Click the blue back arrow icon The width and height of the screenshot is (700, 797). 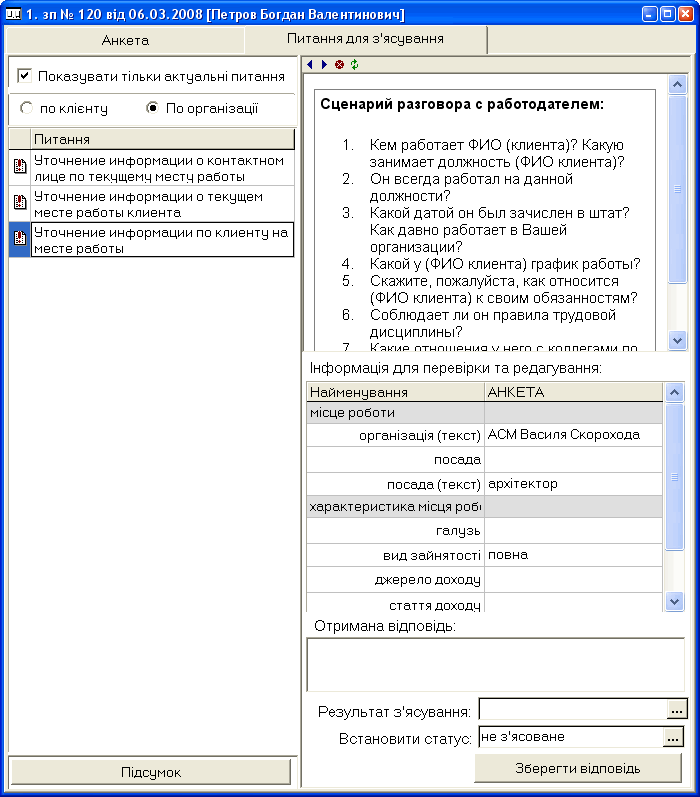click(x=310, y=65)
